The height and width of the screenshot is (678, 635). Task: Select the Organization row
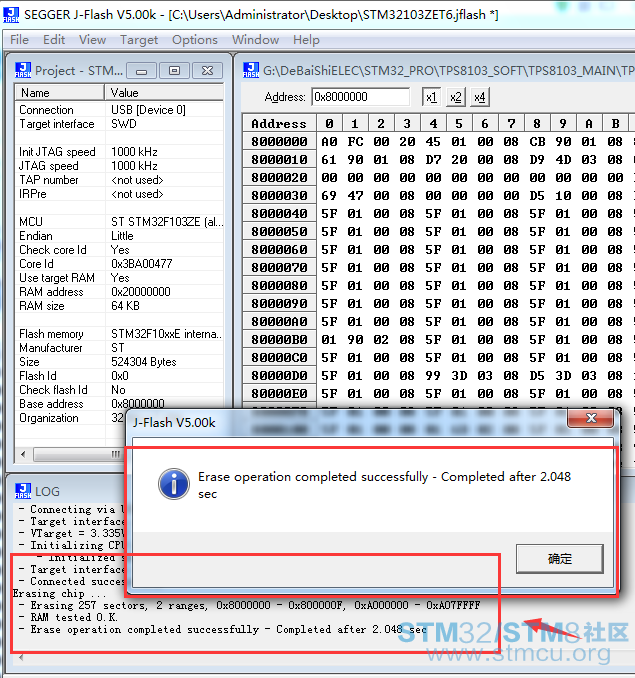pyautogui.click(x=71, y=418)
